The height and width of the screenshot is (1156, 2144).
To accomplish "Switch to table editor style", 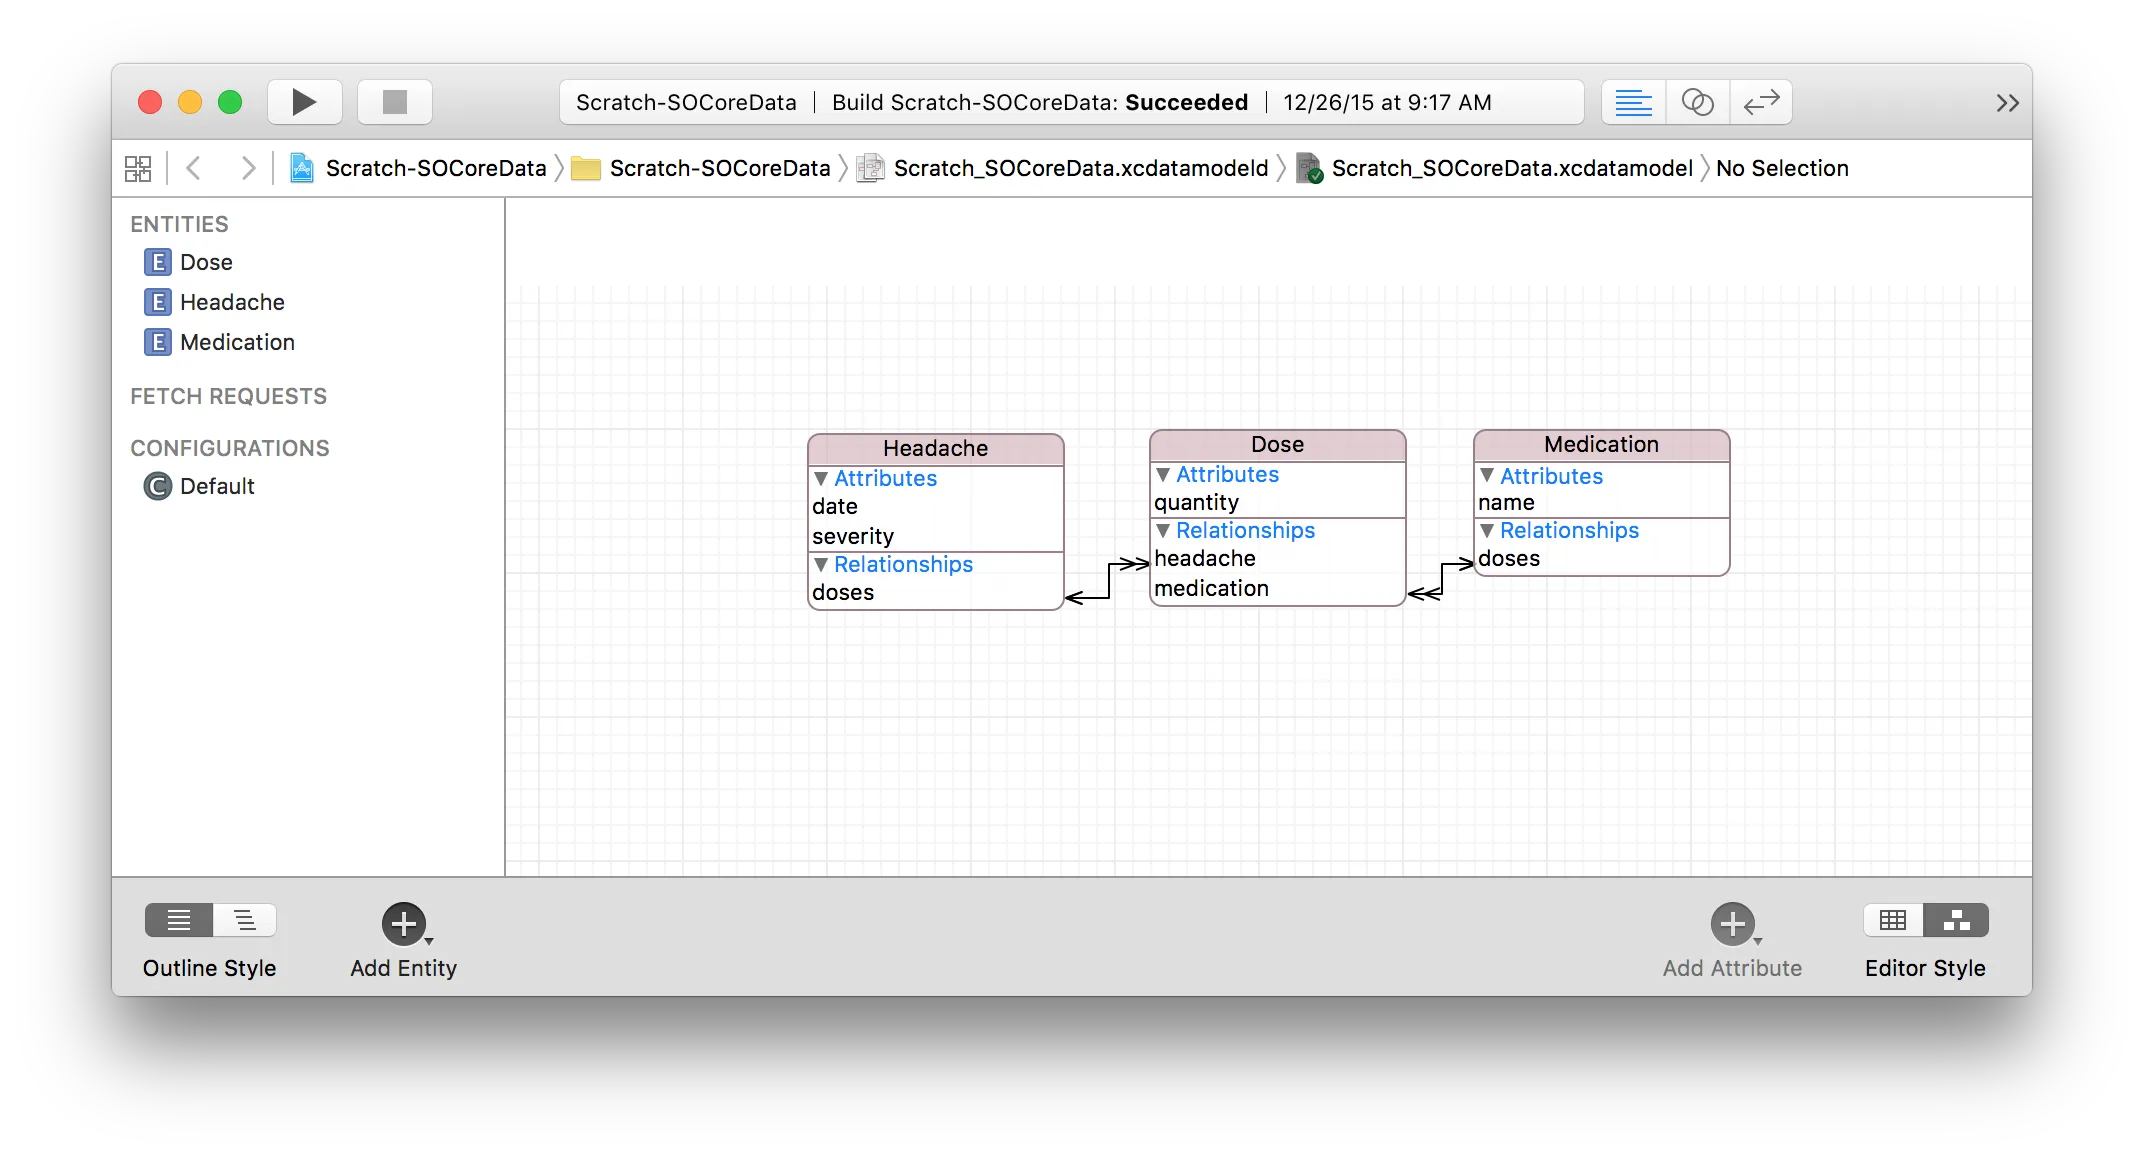I will [1893, 920].
